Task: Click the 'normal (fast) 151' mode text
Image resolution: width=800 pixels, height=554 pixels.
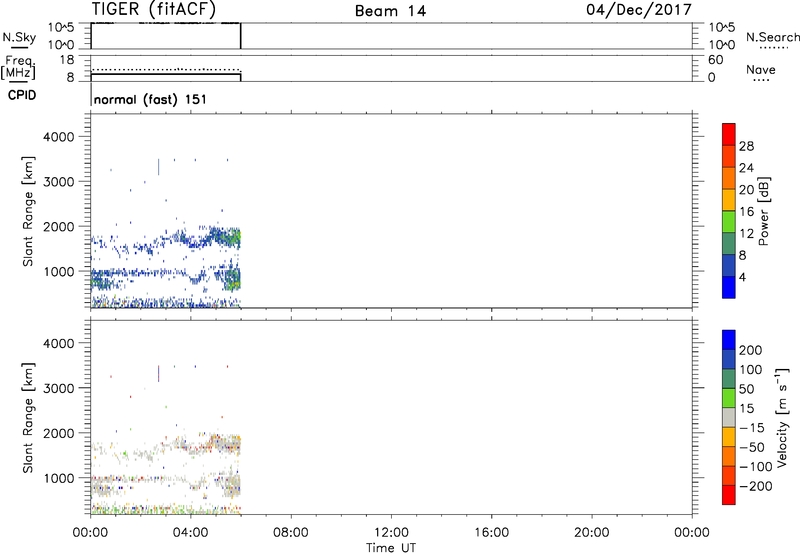Action: [151, 99]
